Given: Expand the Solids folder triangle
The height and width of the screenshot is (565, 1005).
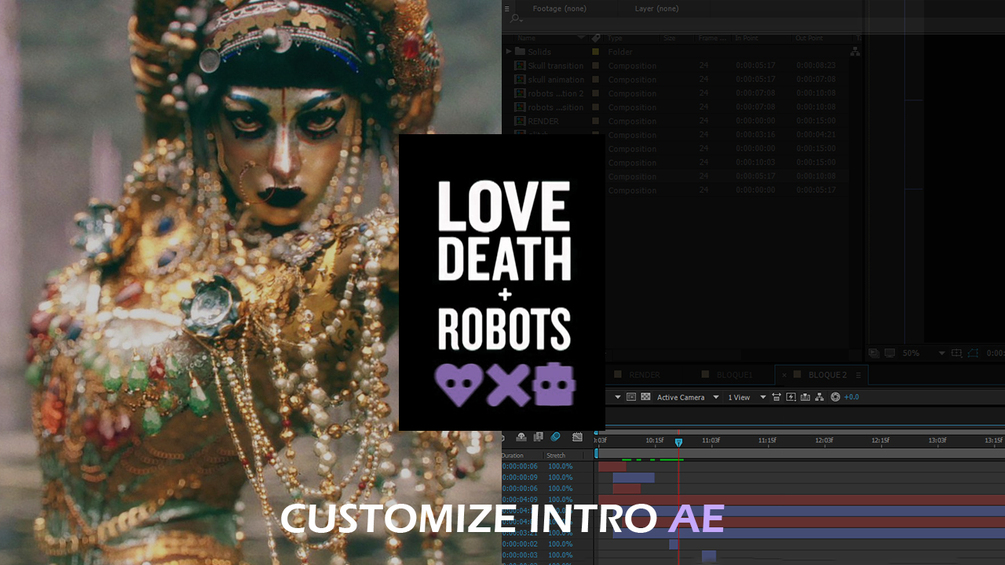Looking at the screenshot, I should point(509,51).
